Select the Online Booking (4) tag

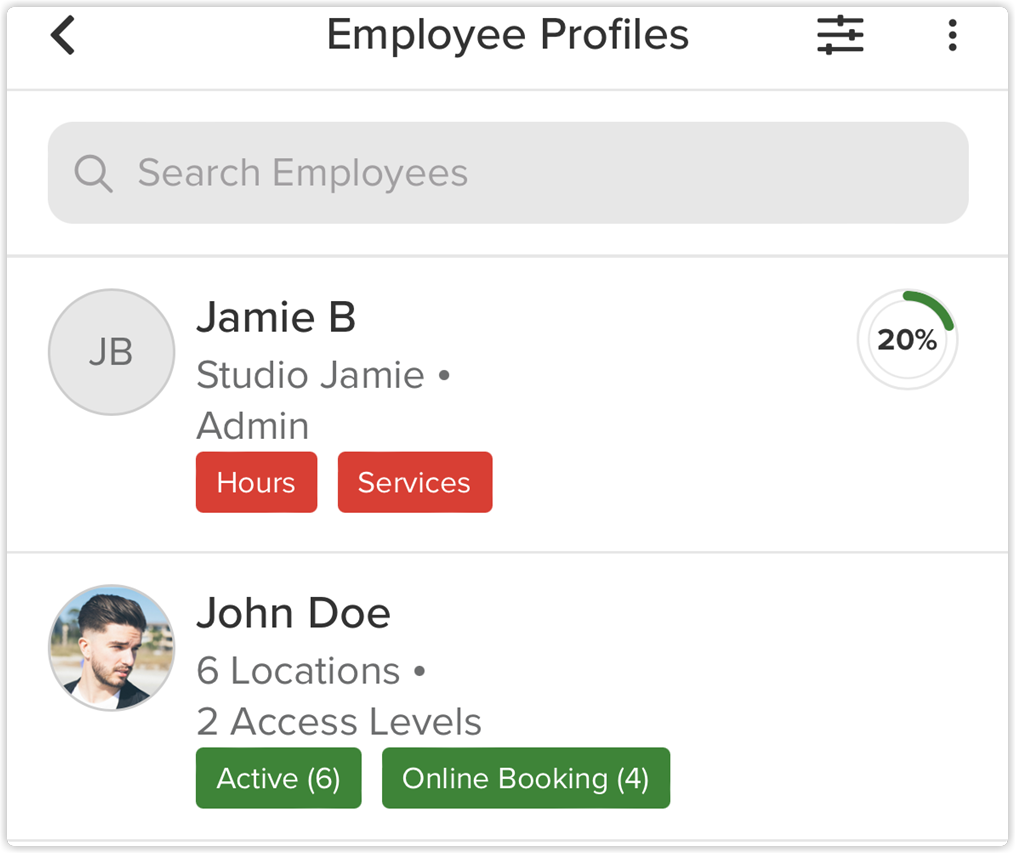(525, 778)
